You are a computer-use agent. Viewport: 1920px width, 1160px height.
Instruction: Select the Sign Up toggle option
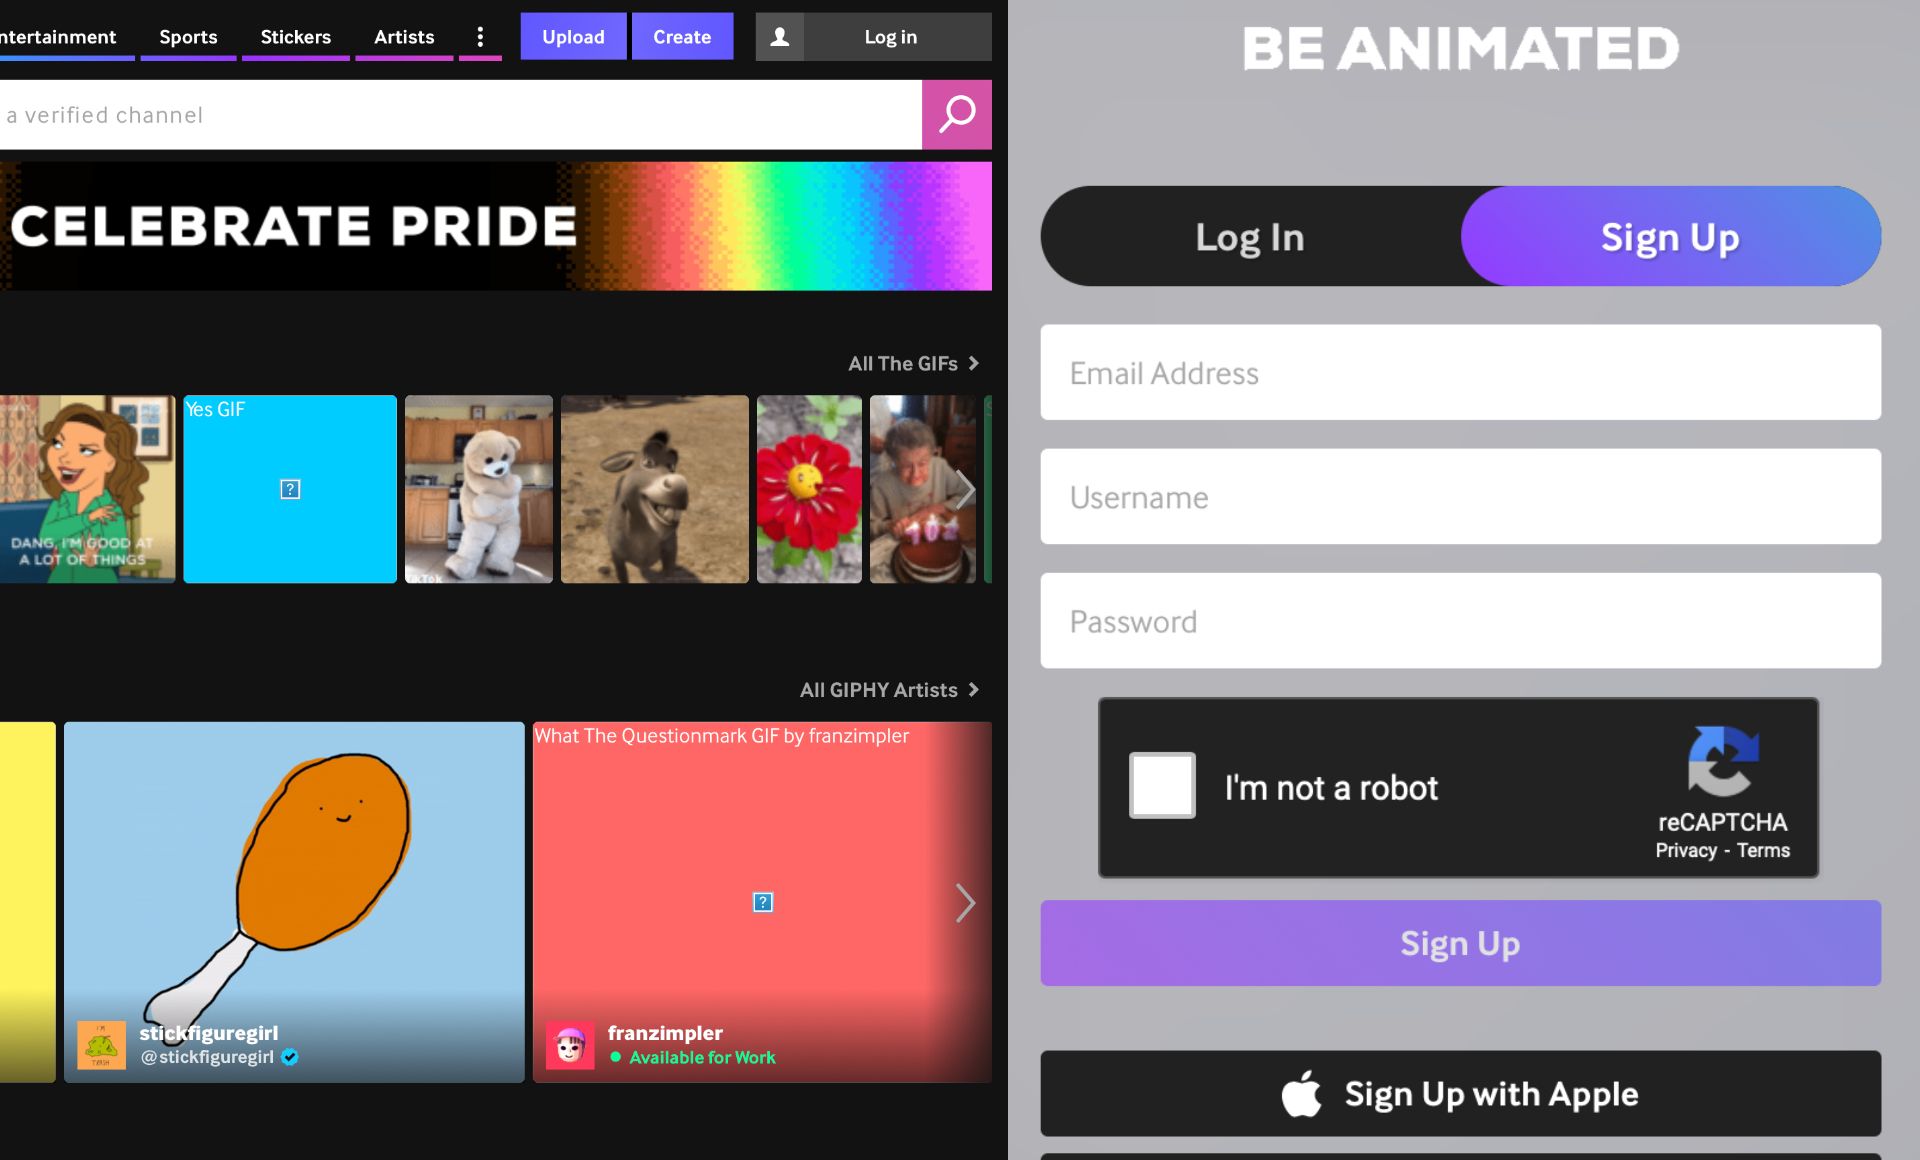1670,237
